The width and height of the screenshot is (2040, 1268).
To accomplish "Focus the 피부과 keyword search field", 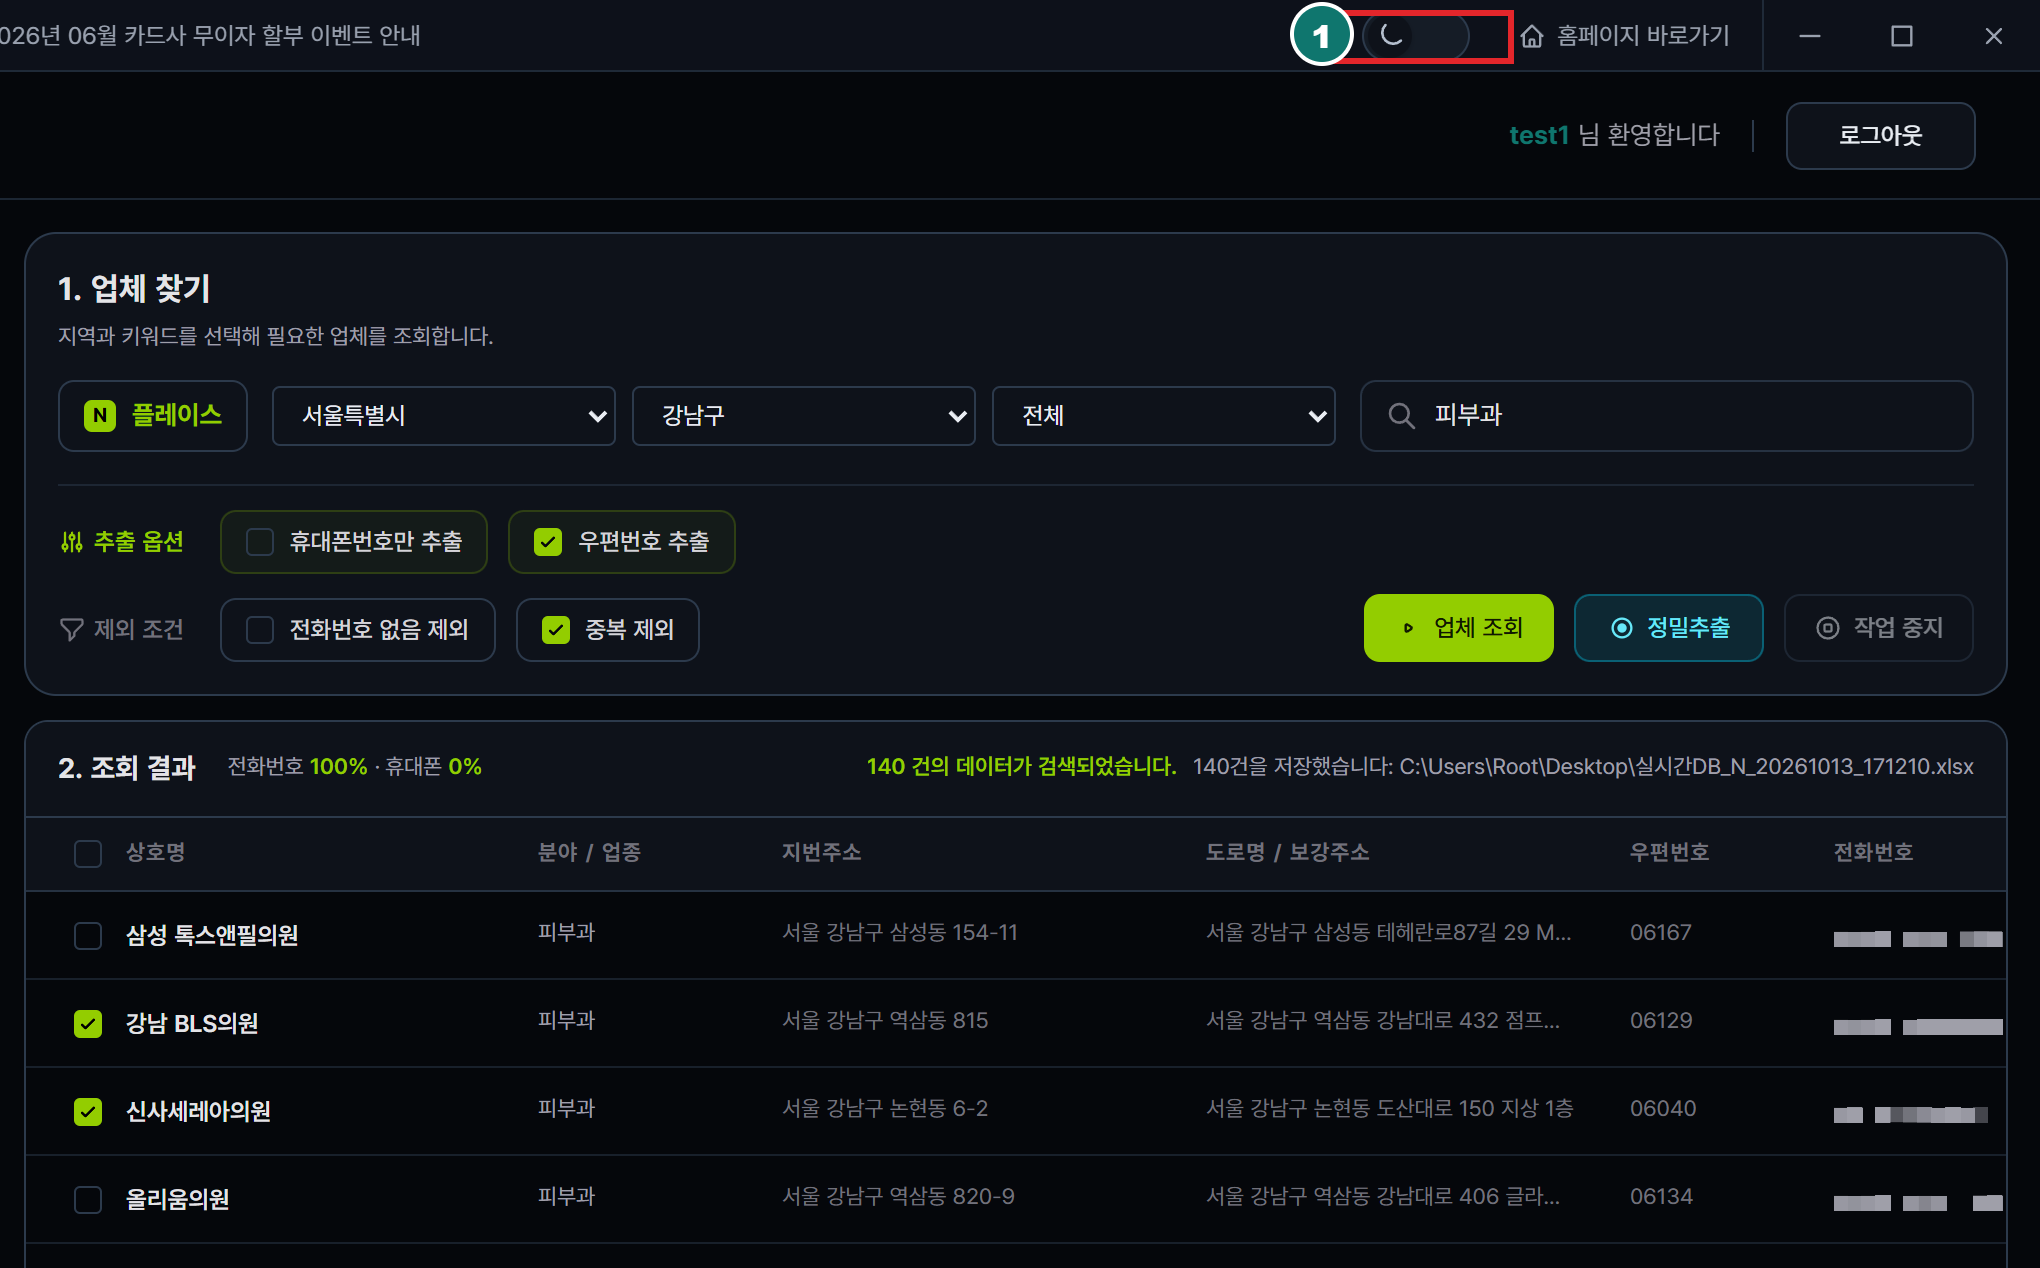I will click(1667, 416).
